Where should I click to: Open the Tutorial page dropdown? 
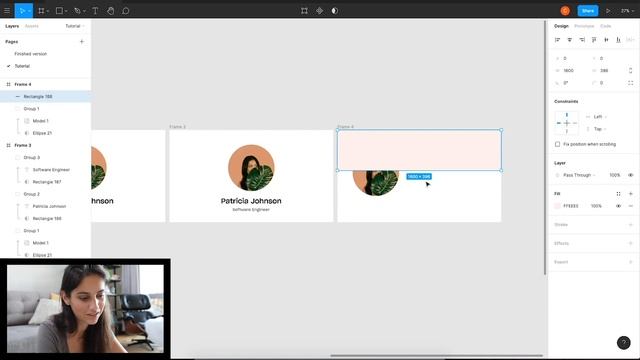[x=75, y=26]
